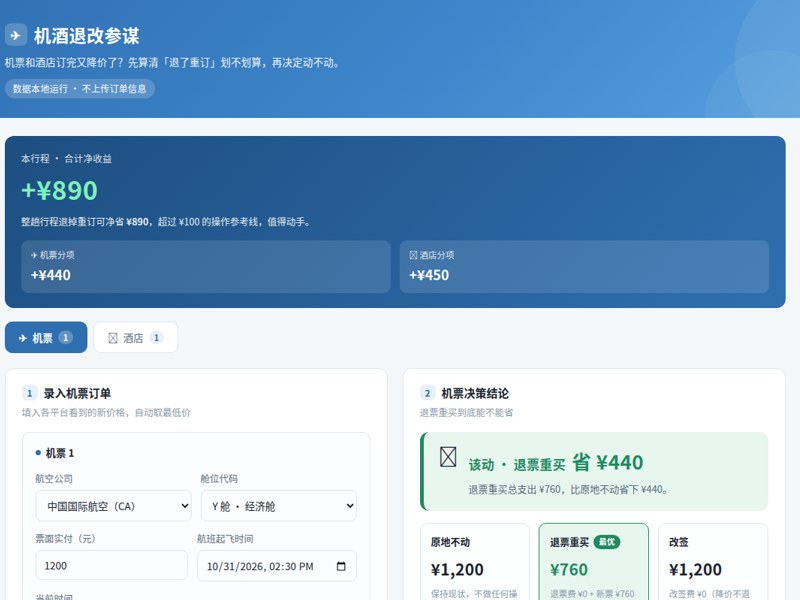Focus the 票面实付 price input field

point(111,565)
